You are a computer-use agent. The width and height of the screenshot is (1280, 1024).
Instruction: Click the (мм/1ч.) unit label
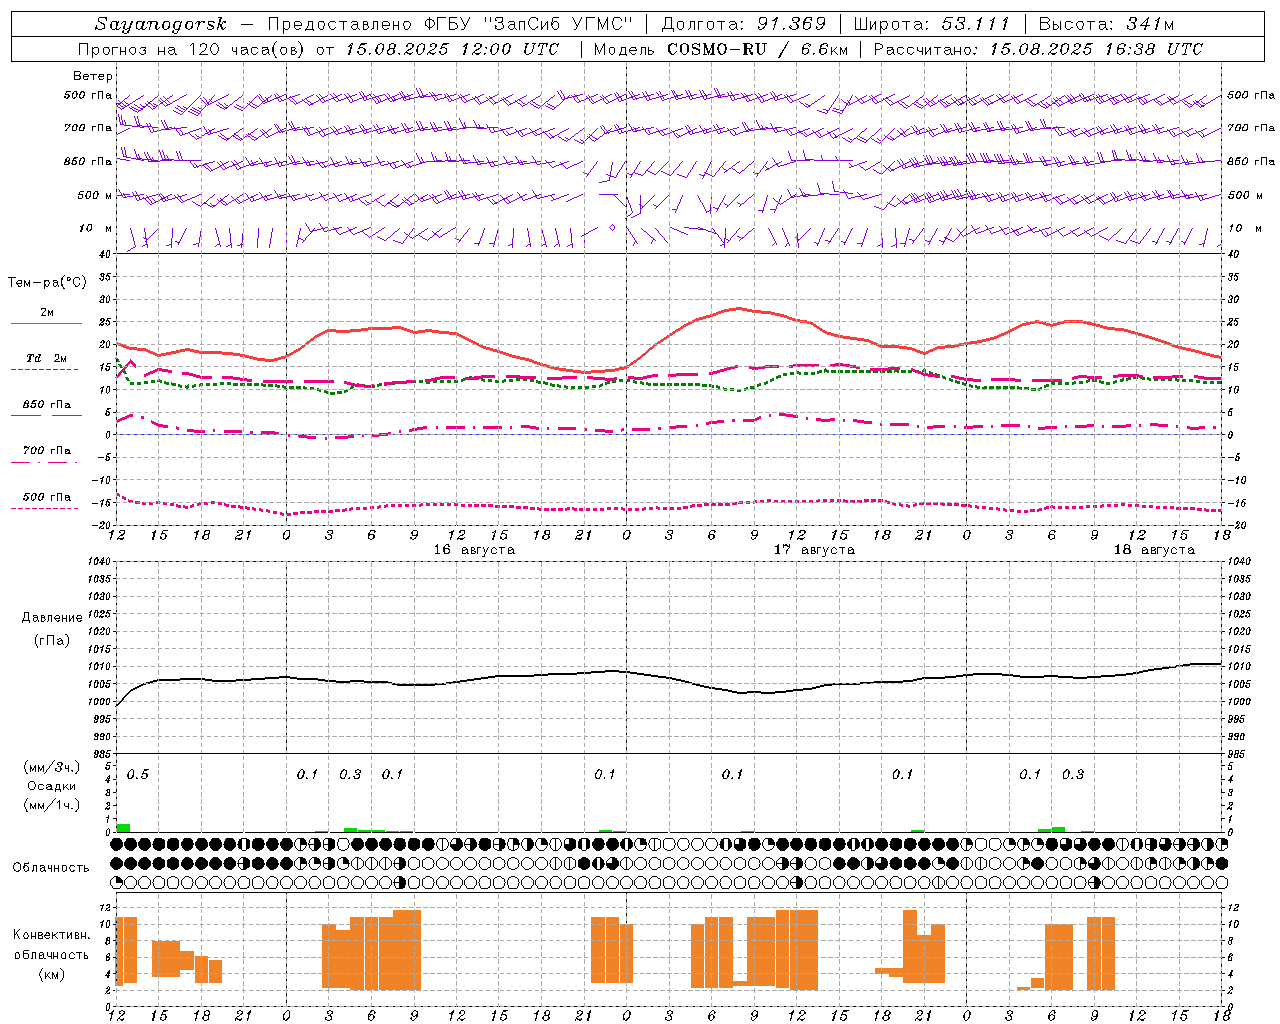(52, 805)
